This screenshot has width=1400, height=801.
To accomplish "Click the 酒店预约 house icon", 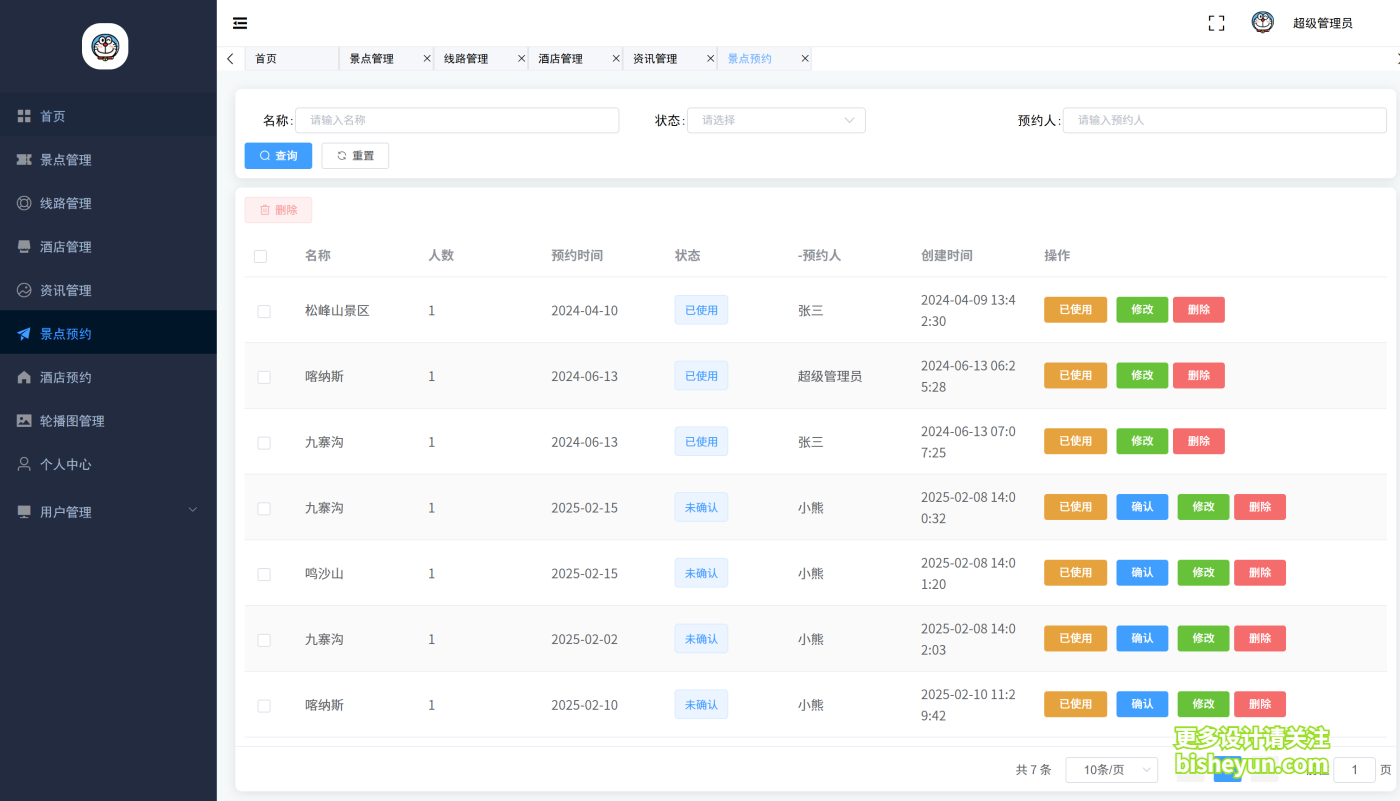I will click(24, 377).
